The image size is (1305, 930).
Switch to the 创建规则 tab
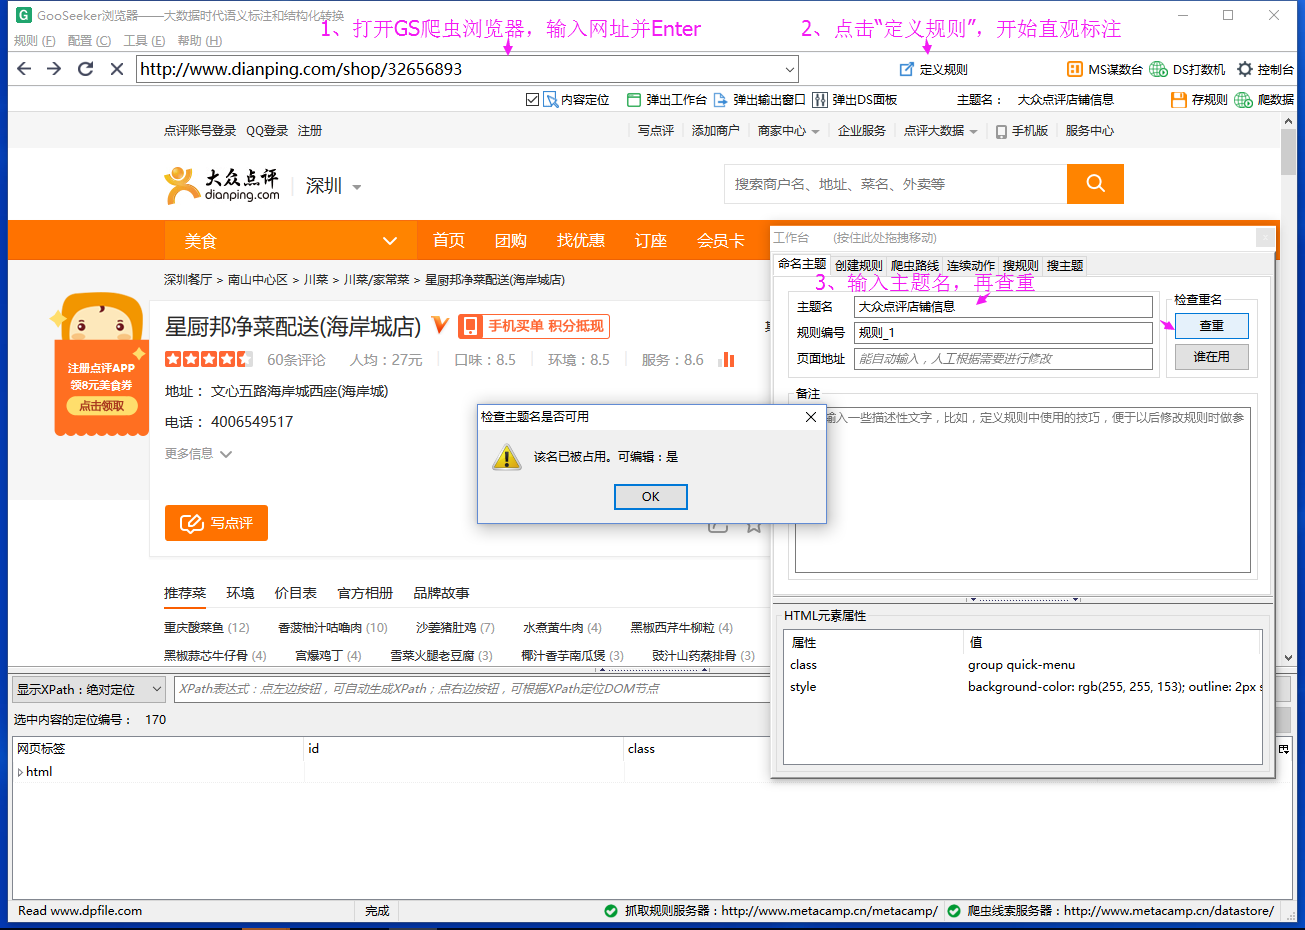pyautogui.click(x=857, y=264)
